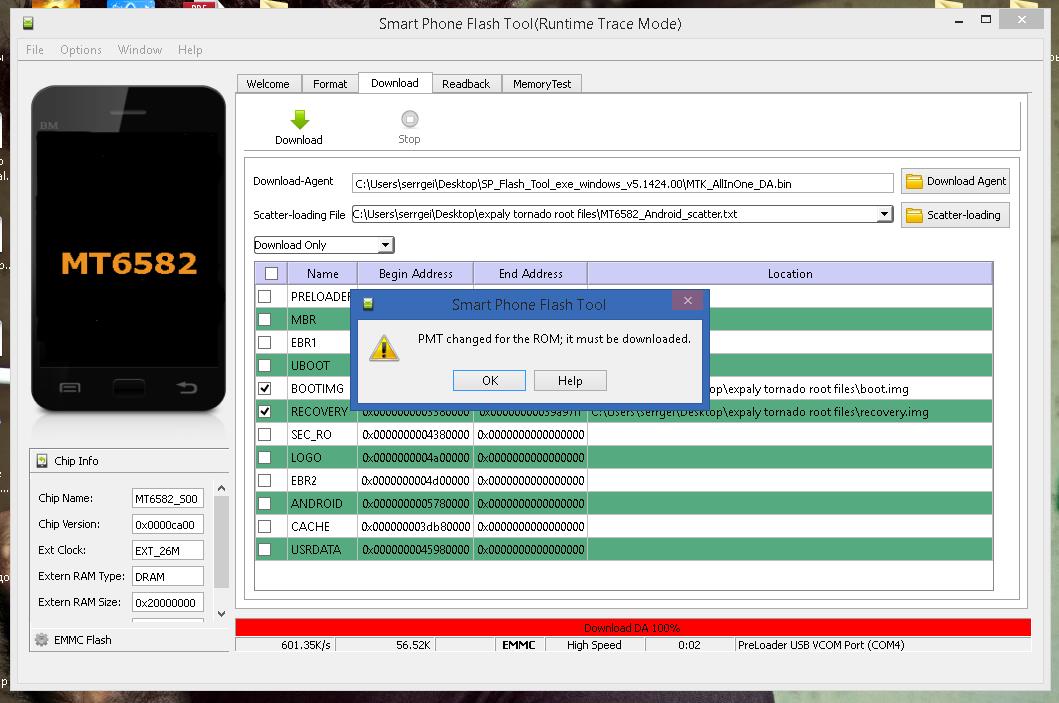This screenshot has width=1059, height=703.
Task: Uncheck the RECOVERY partition checkbox
Action: click(265, 411)
